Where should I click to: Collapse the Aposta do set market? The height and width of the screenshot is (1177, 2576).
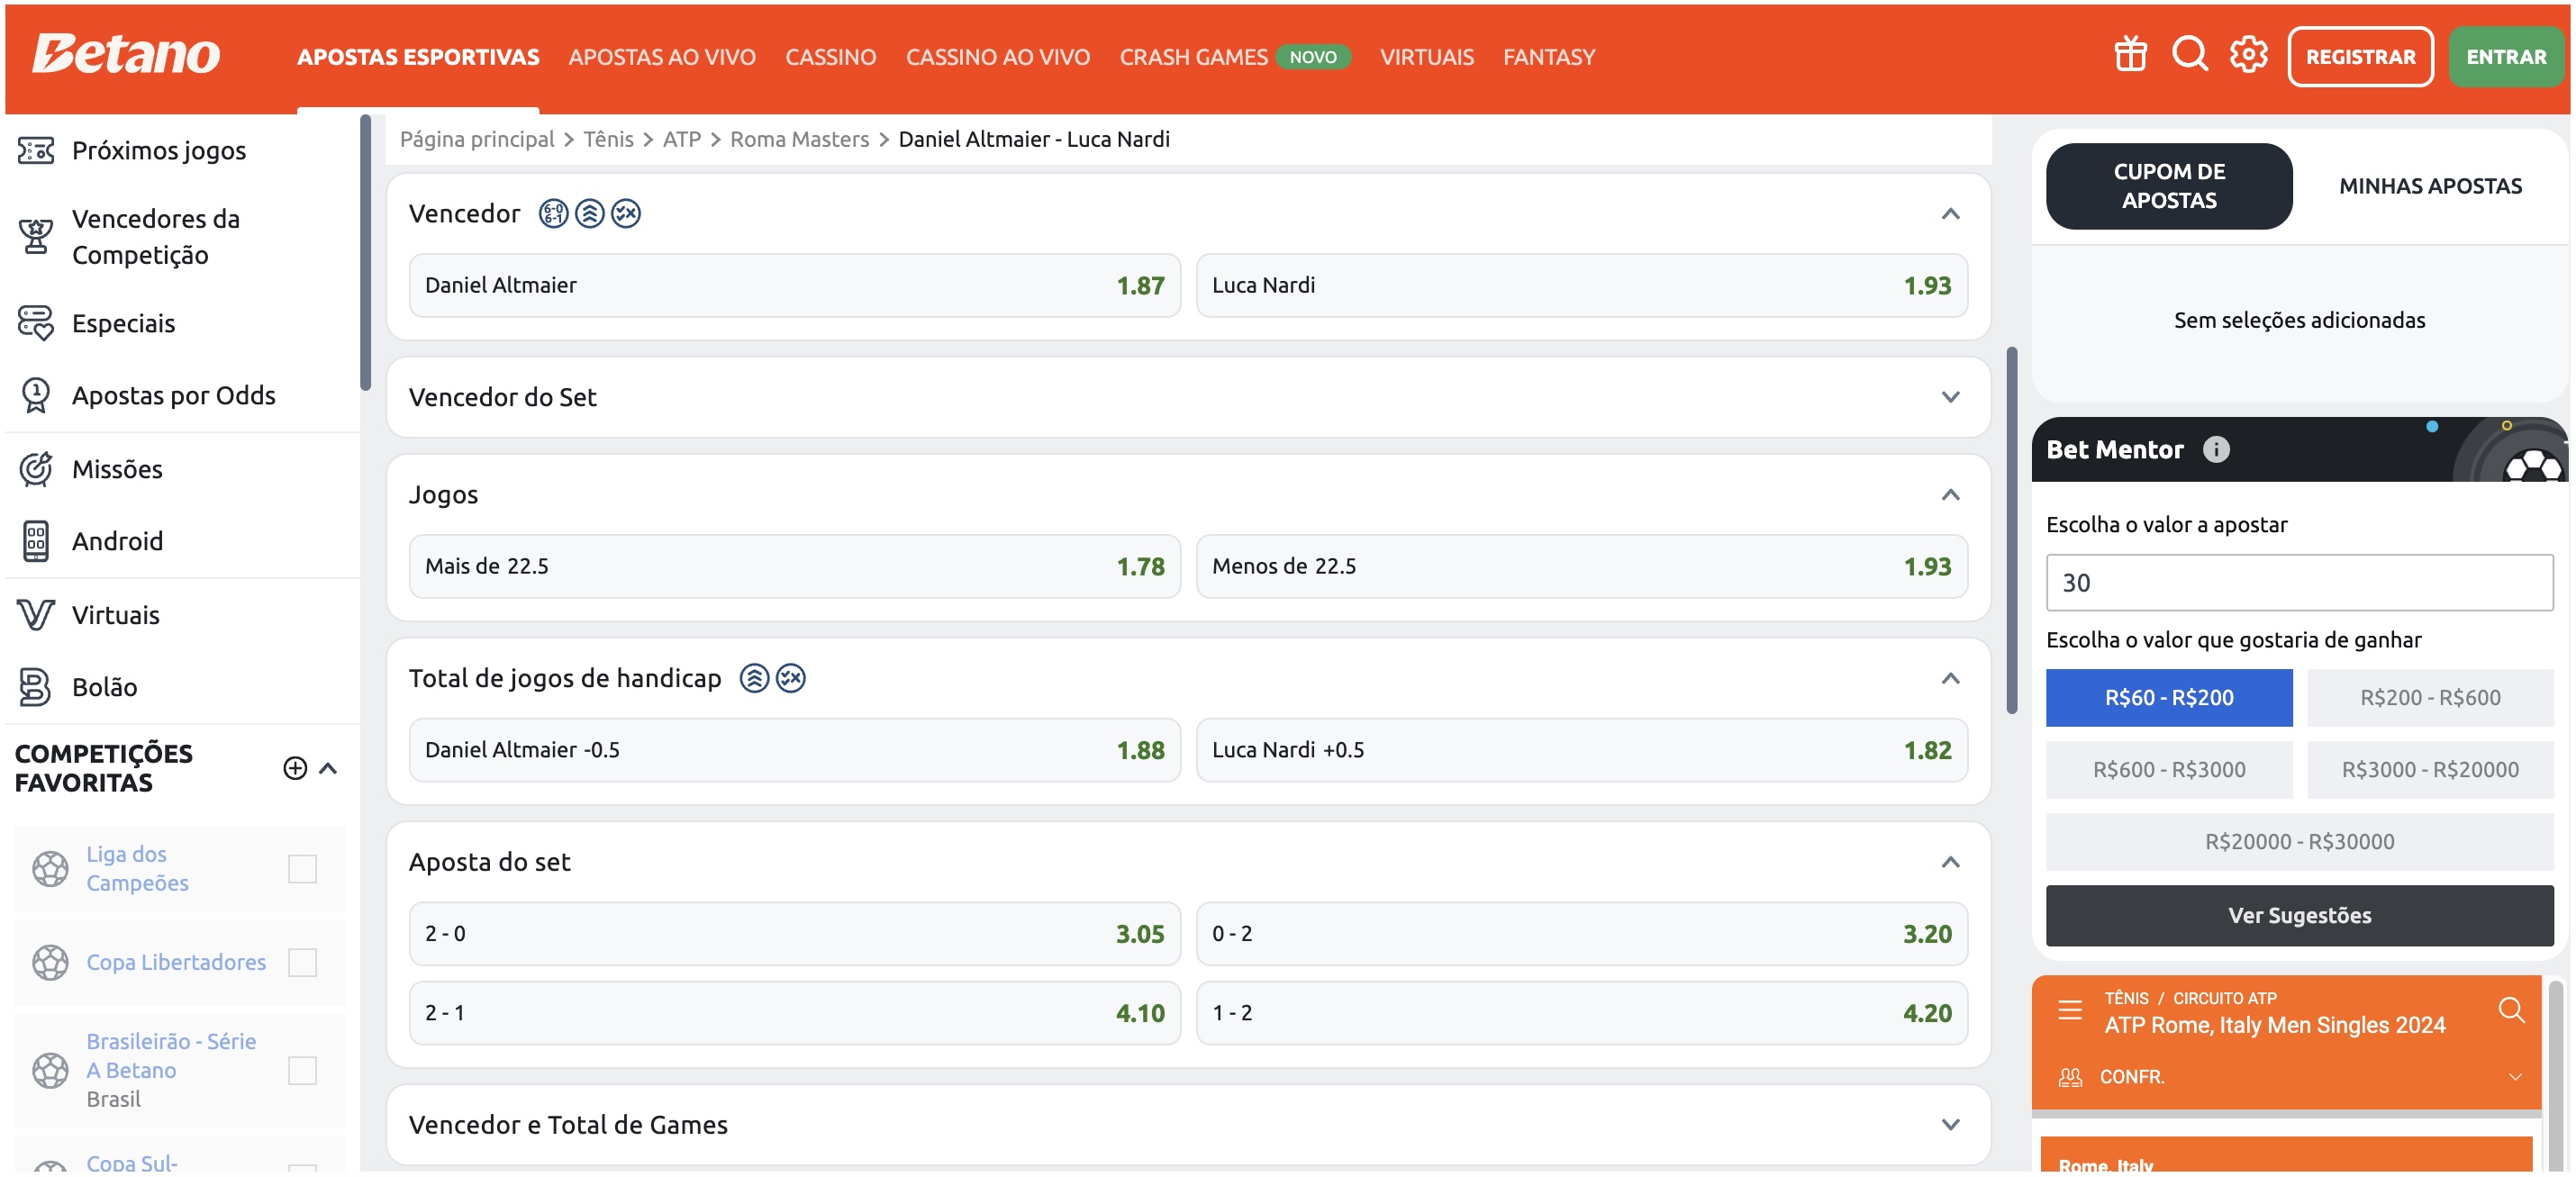click(1950, 862)
